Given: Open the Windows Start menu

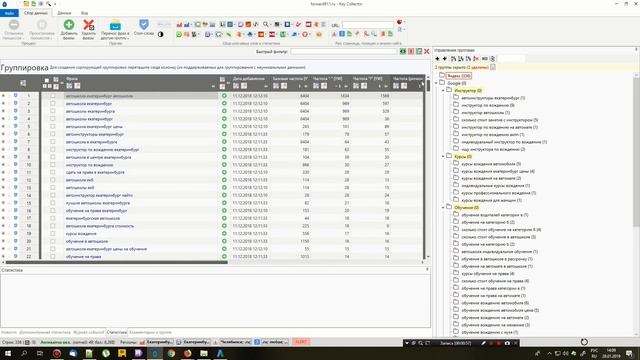Looking at the screenshot, I should [8, 353].
